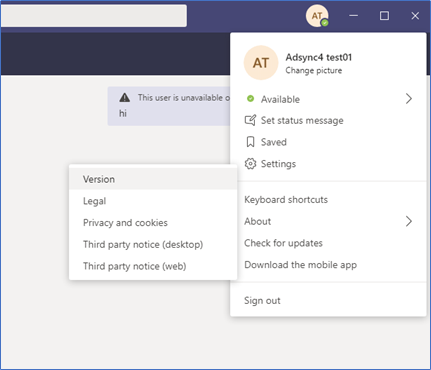This screenshot has height=370, width=431.
Task: Click the AT profile avatar in title bar
Action: 317,16
